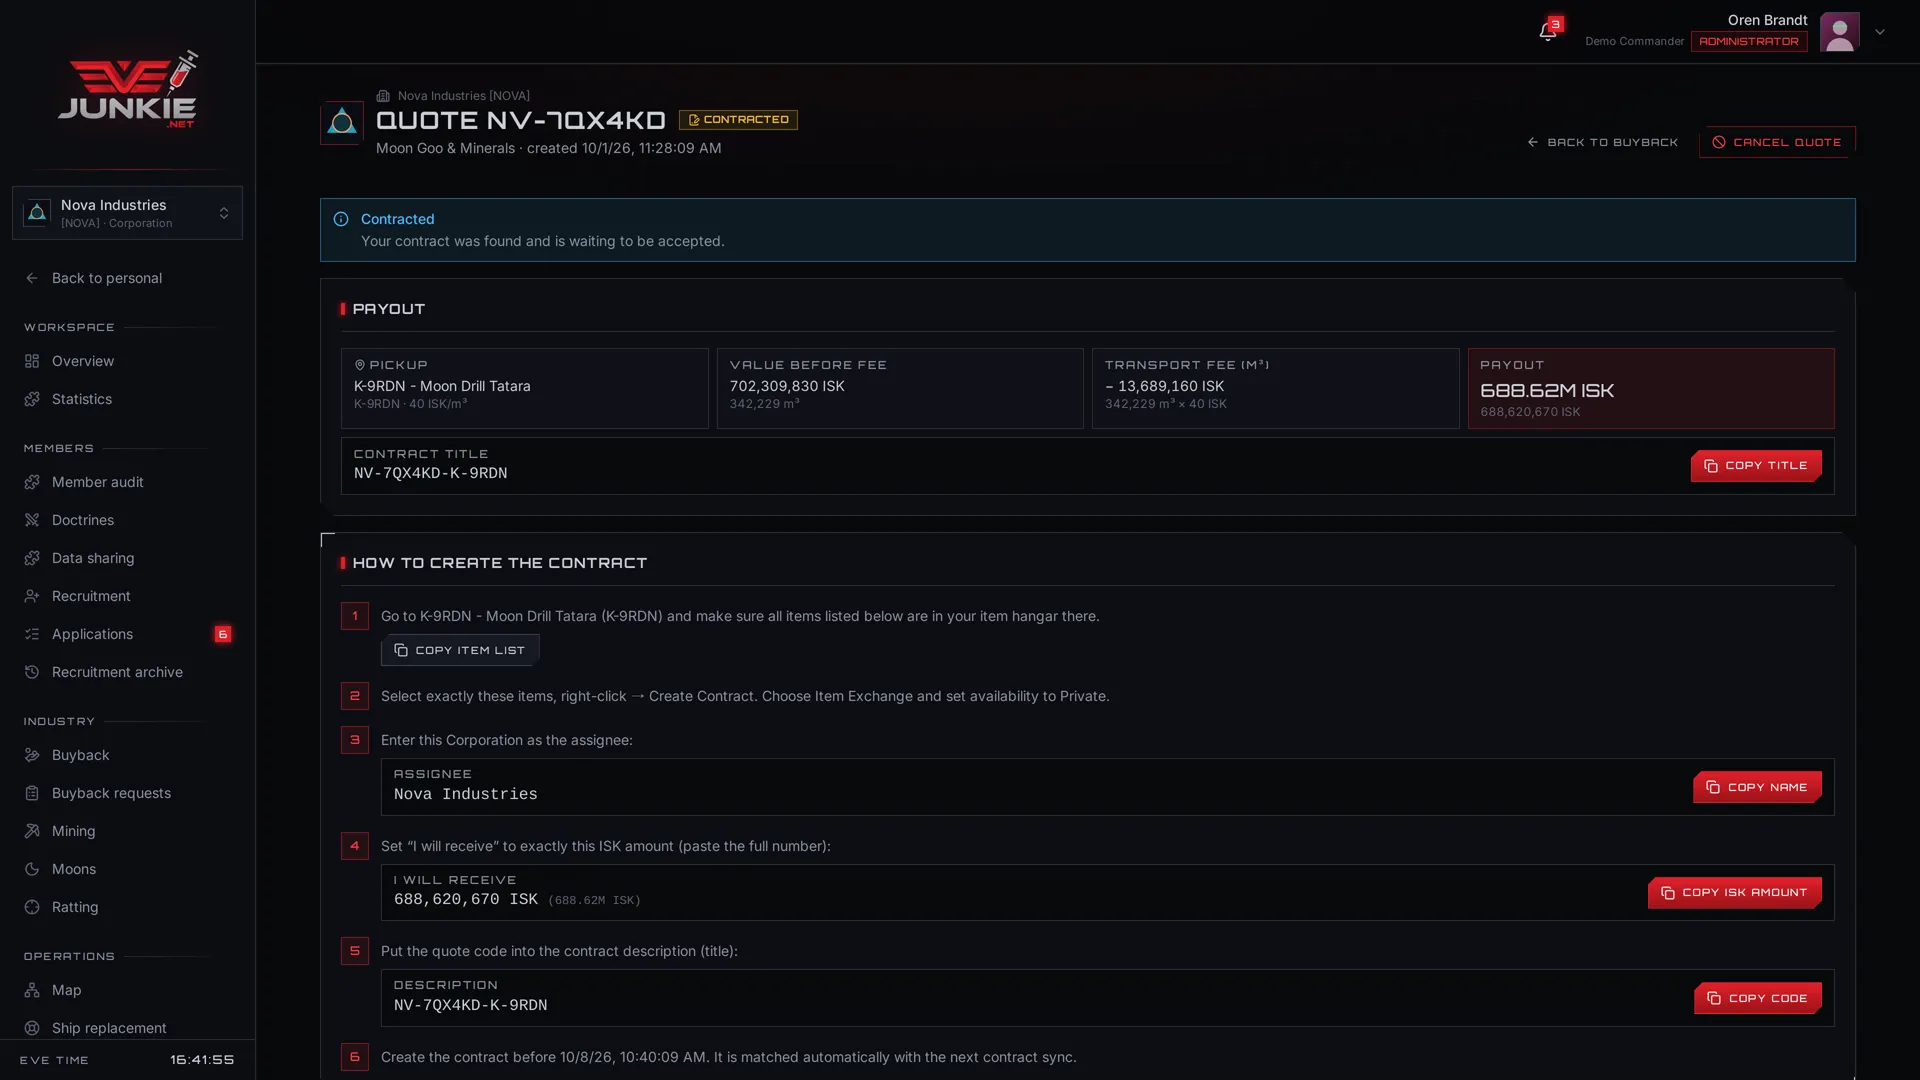Viewport: 1920px width, 1080px height.
Task: Click the Moons crescent icon
Action: pyautogui.click(x=32, y=869)
